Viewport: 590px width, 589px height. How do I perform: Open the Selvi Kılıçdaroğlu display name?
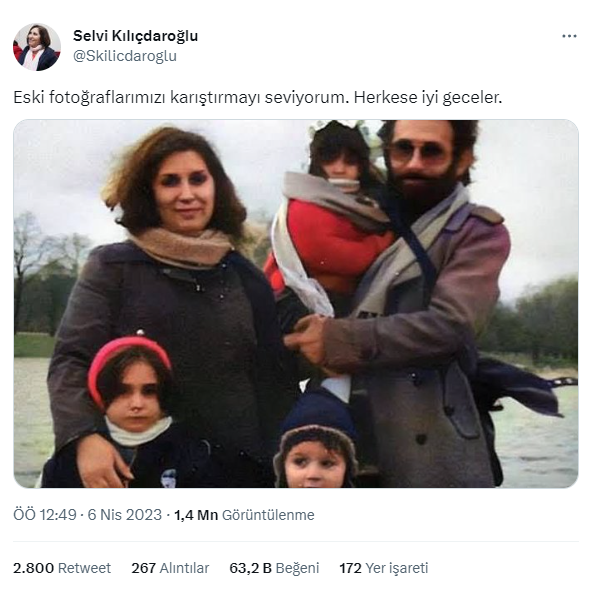tap(135, 36)
